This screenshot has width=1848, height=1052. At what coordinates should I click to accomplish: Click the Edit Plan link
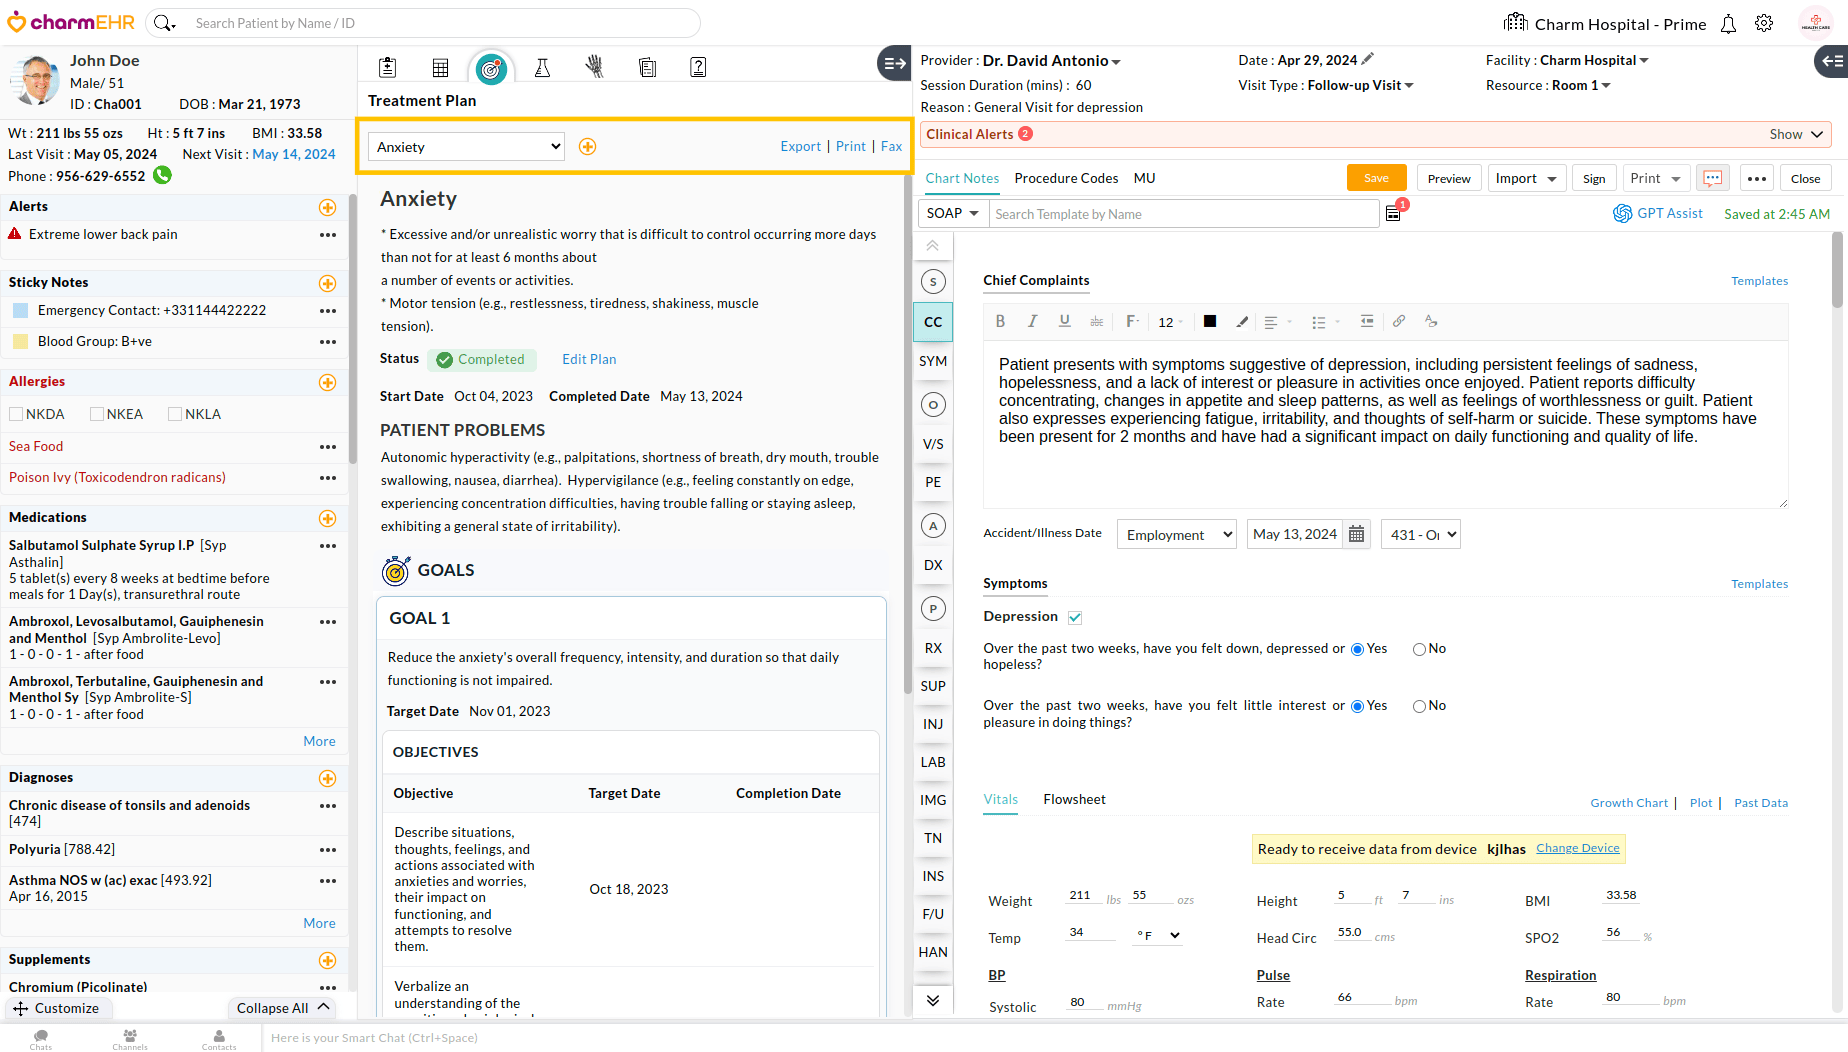589,359
